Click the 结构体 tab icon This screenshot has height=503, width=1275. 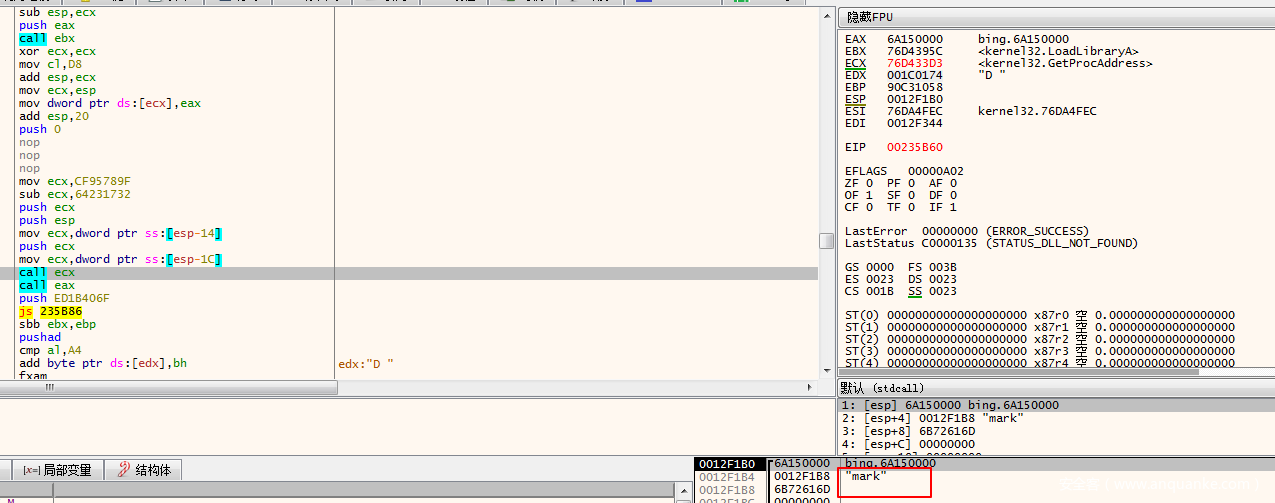click(x=123, y=470)
